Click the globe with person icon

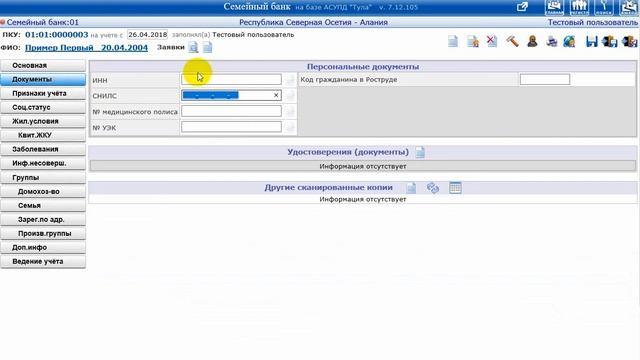pyautogui.click(x=569, y=41)
